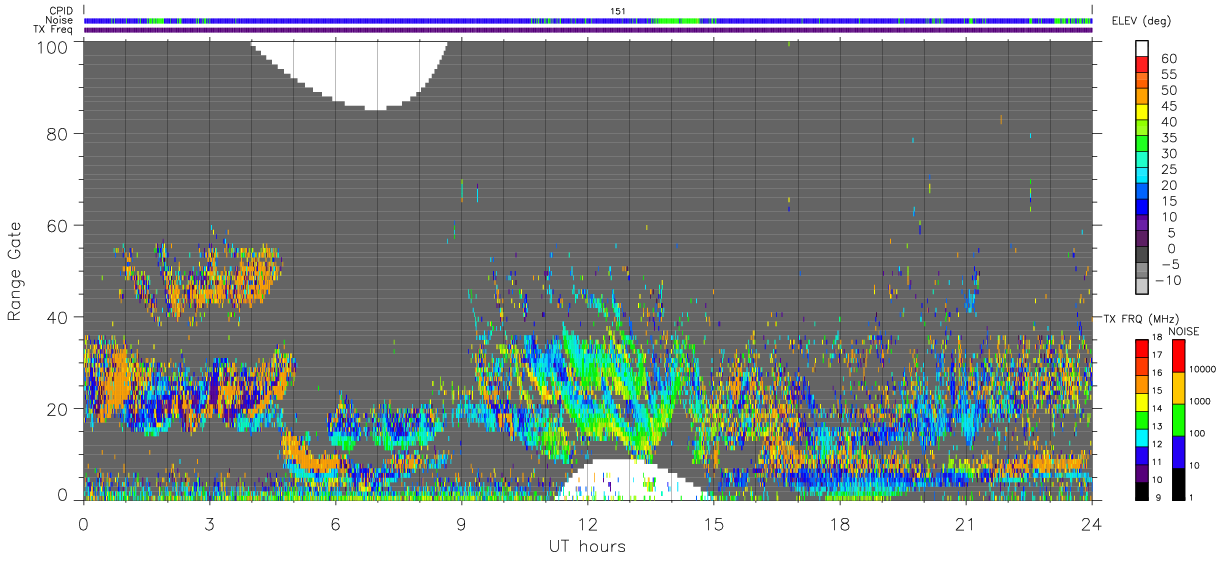Click y-axis Range Gate tick label '80'

tap(57, 134)
